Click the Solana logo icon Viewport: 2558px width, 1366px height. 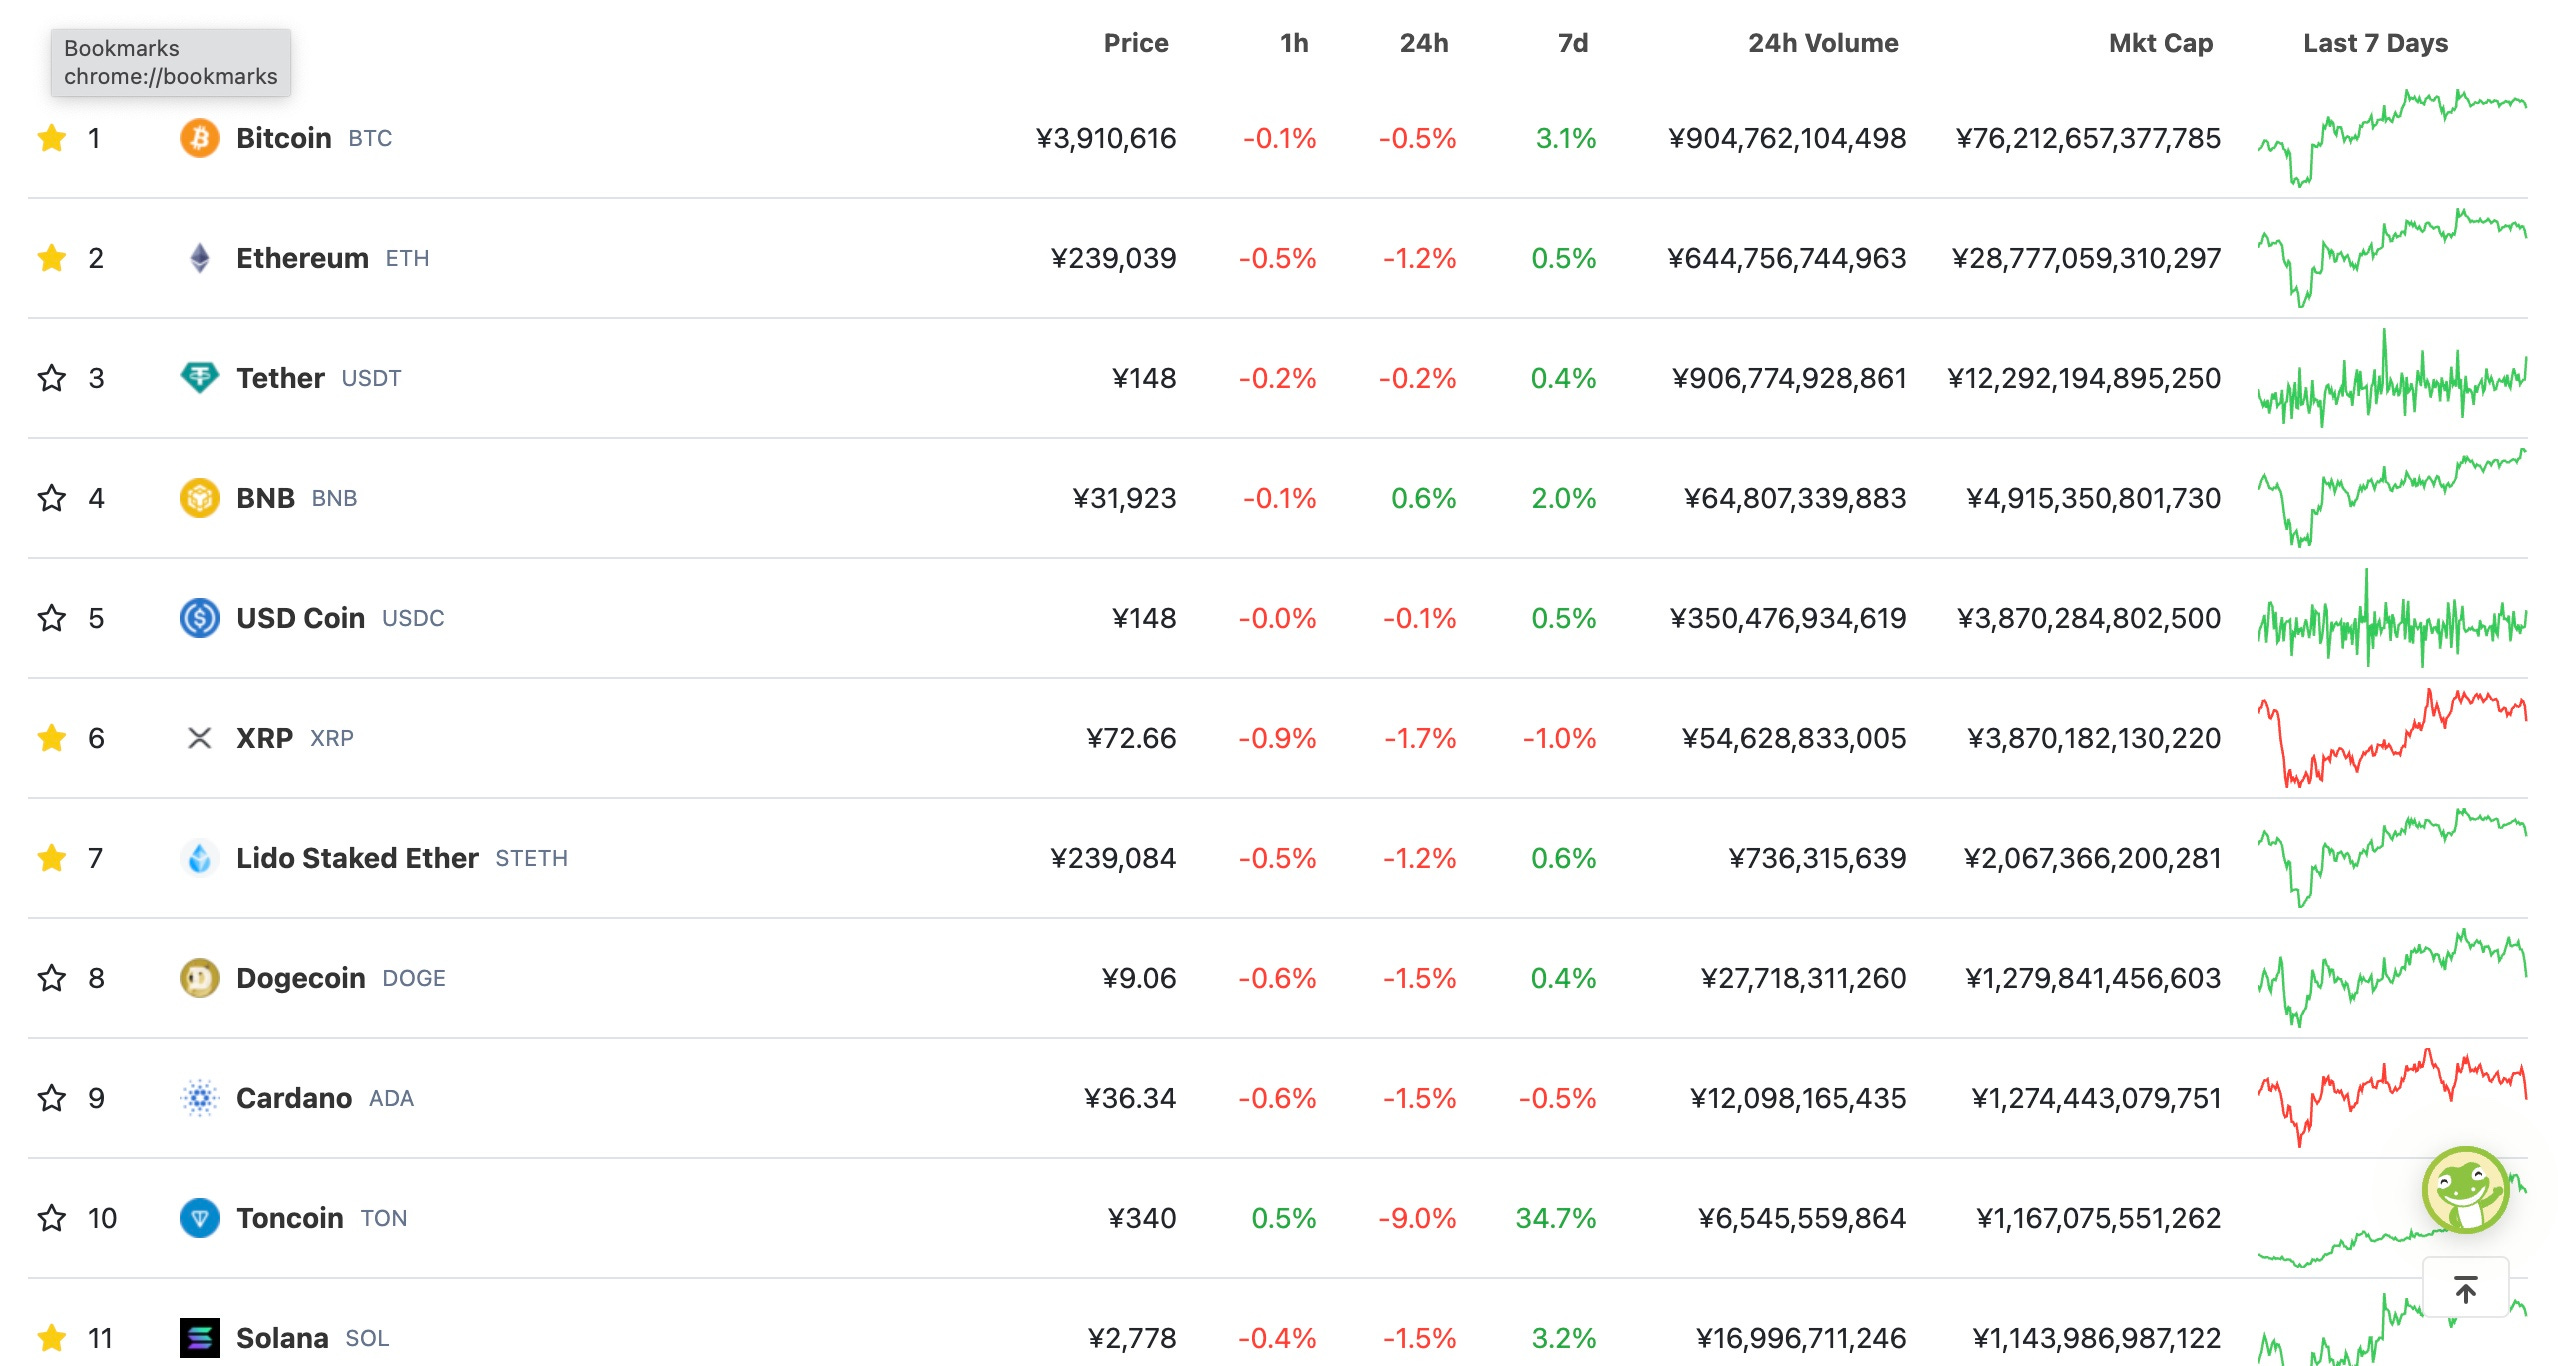pyautogui.click(x=200, y=1338)
